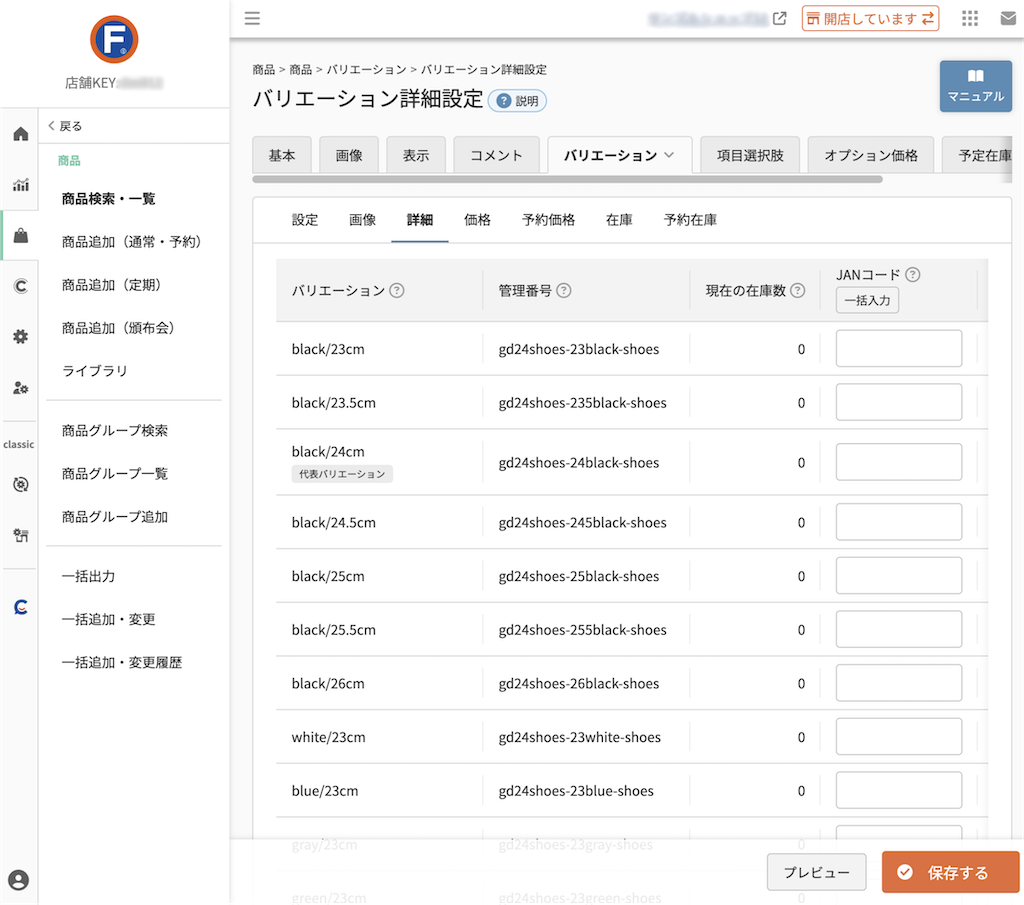
Task: Open the account avatar icon
Action: click(18, 880)
